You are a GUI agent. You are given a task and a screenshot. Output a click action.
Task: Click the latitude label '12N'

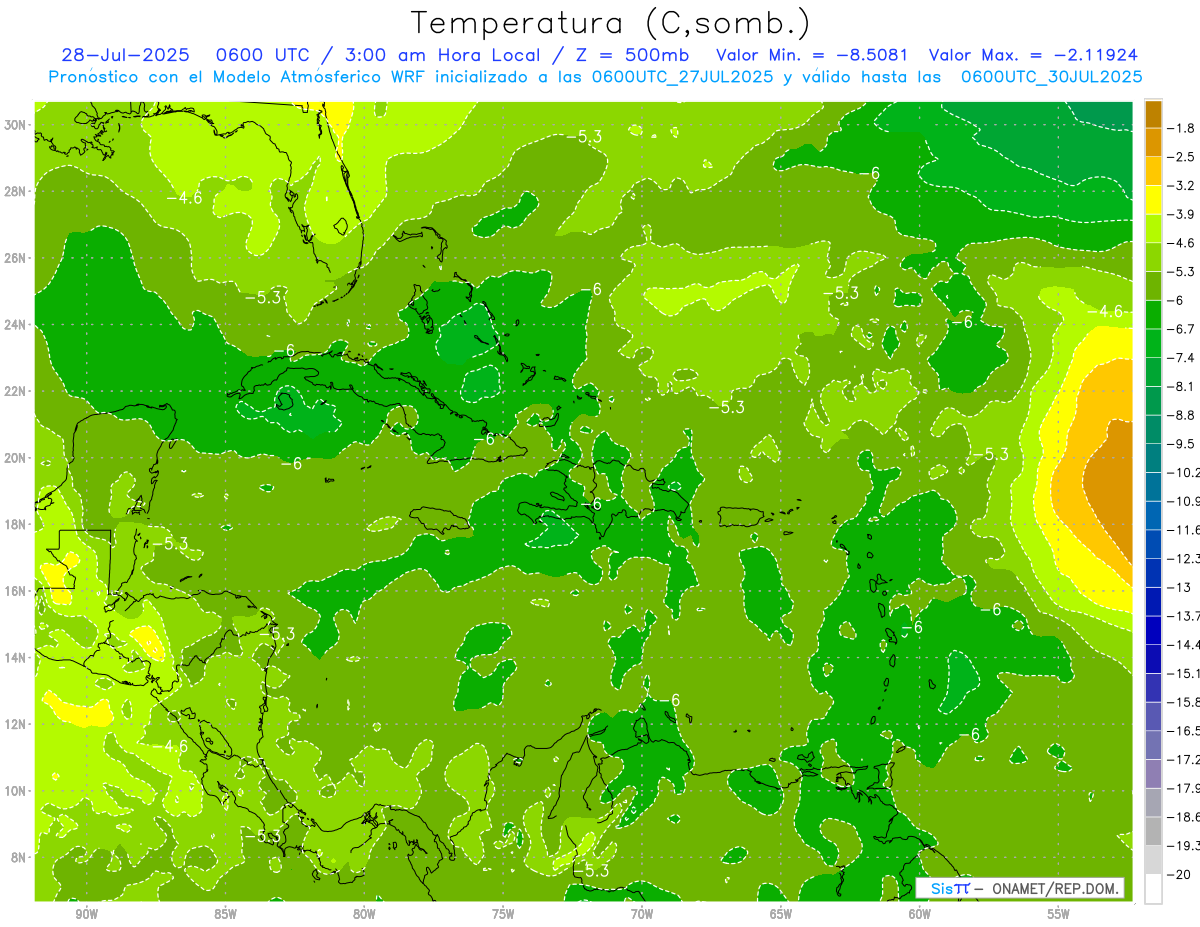[16, 724]
